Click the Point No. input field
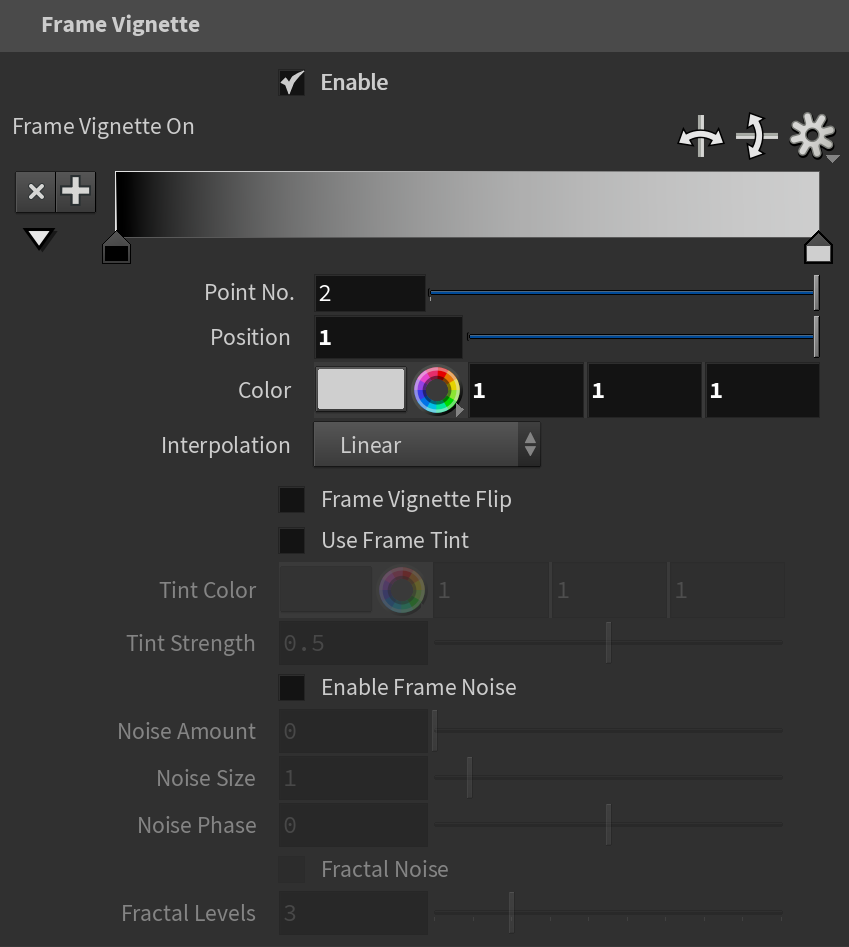This screenshot has width=849, height=947. (x=370, y=293)
